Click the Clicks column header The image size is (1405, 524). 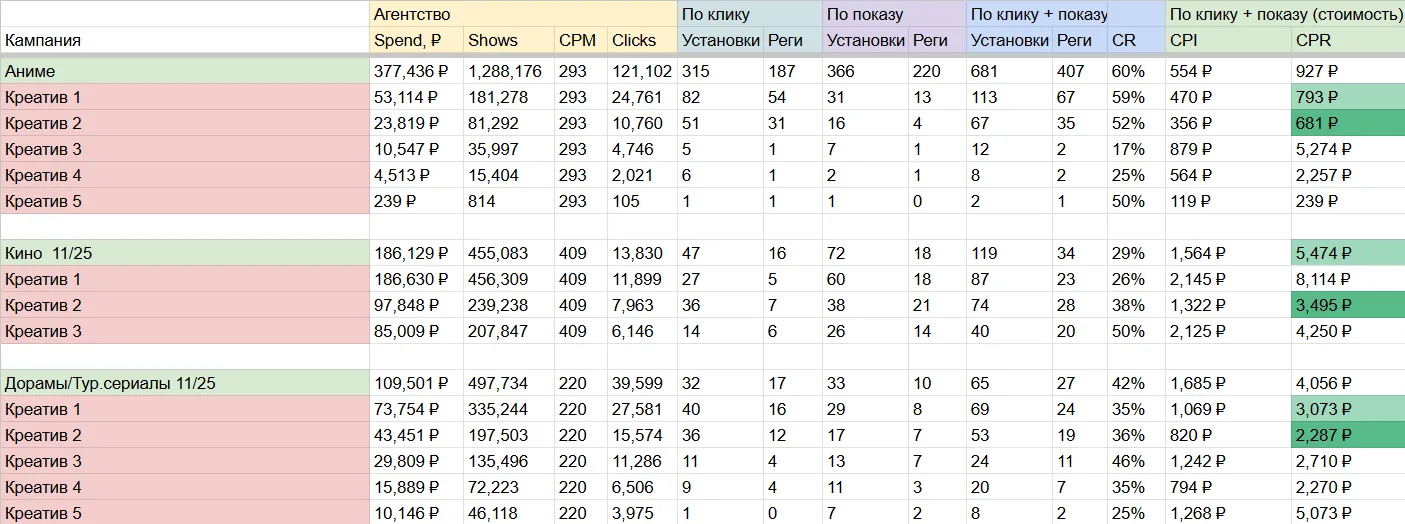[x=642, y=40]
